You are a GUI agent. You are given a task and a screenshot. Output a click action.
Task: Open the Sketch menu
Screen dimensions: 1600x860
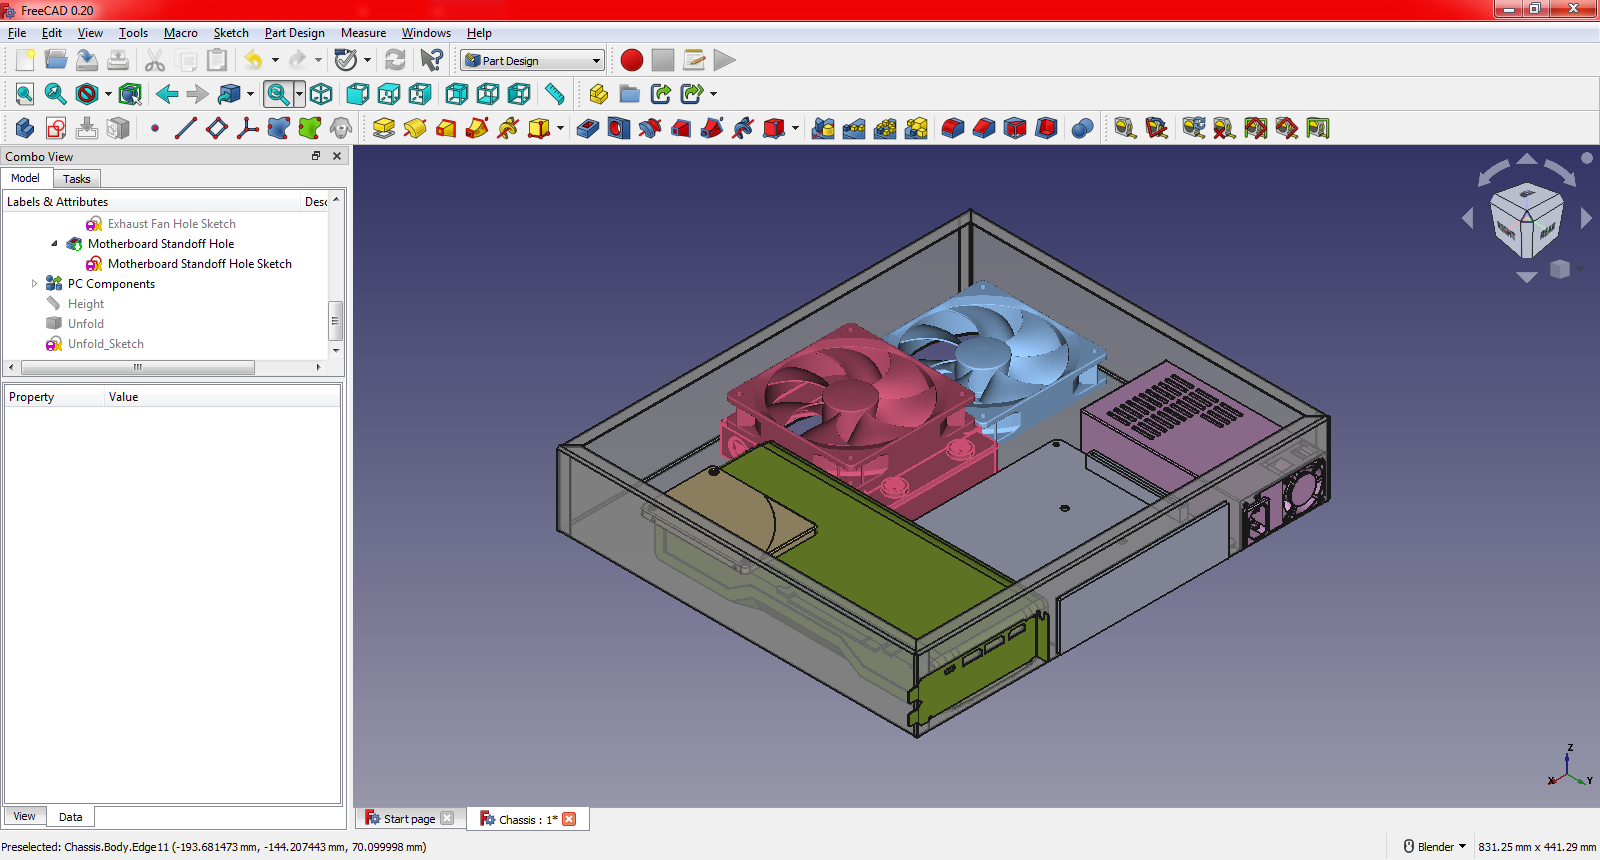231,33
